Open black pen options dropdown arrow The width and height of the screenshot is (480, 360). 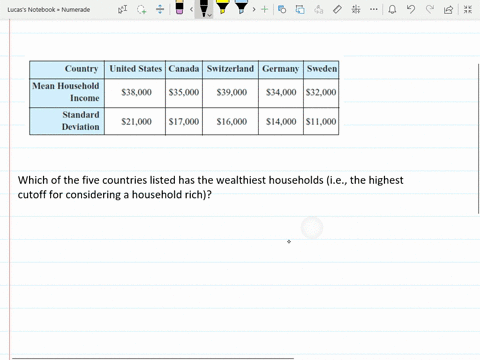click(209, 15)
